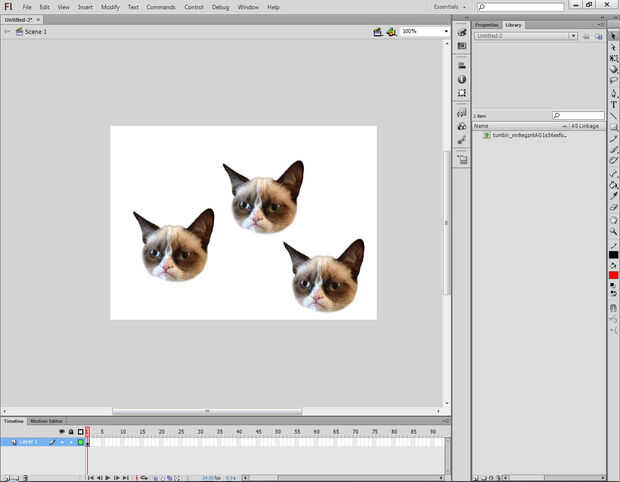The image size is (620, 482).
Task: Click the Scene 1 breadcrumb
Action: coord(32,32)
